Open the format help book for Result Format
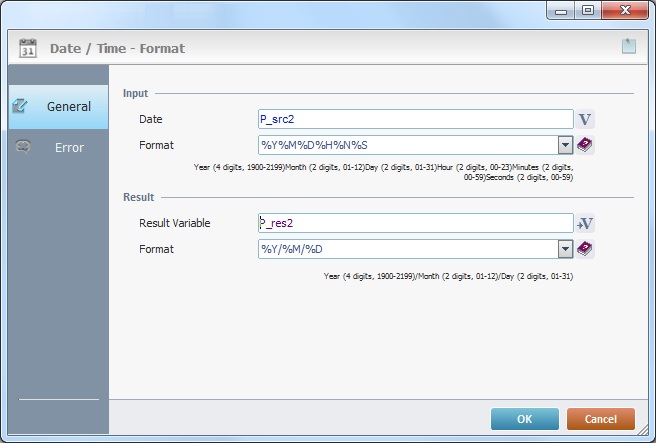The width and height of the screenshot is (656, 443). [x=585, y=249]
